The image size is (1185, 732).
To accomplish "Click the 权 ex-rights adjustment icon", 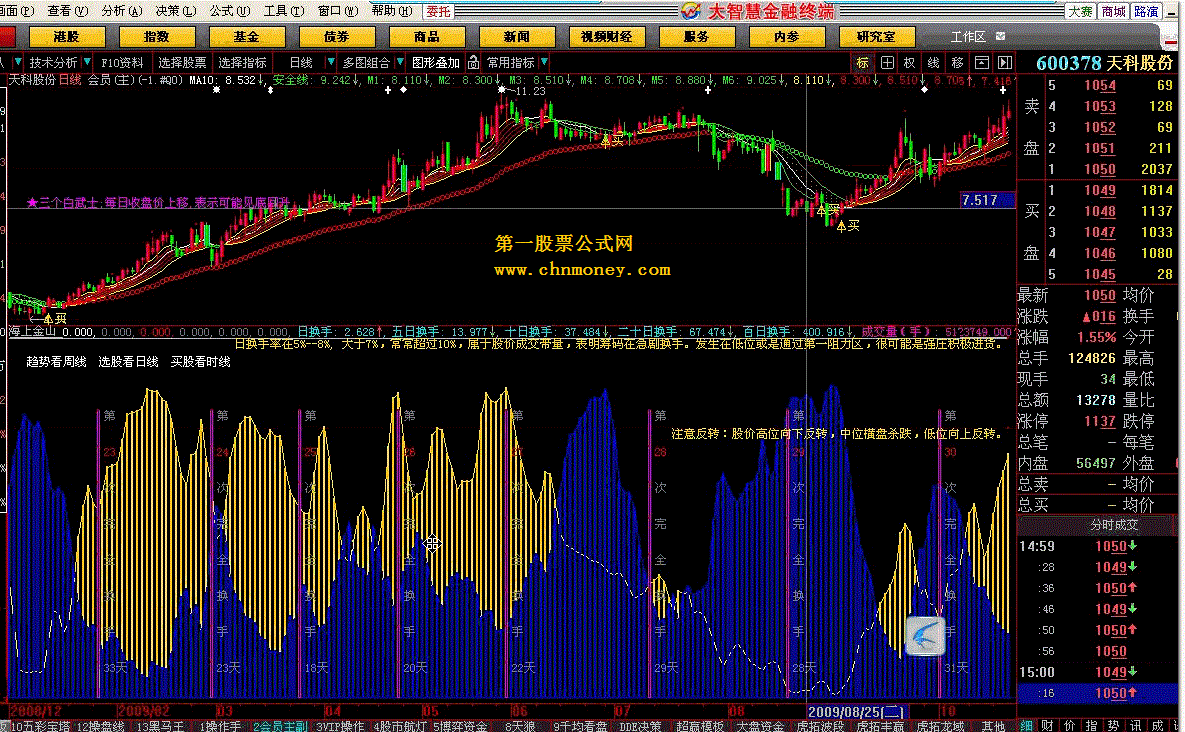I will pyautogui.click(x=910, y=63).
